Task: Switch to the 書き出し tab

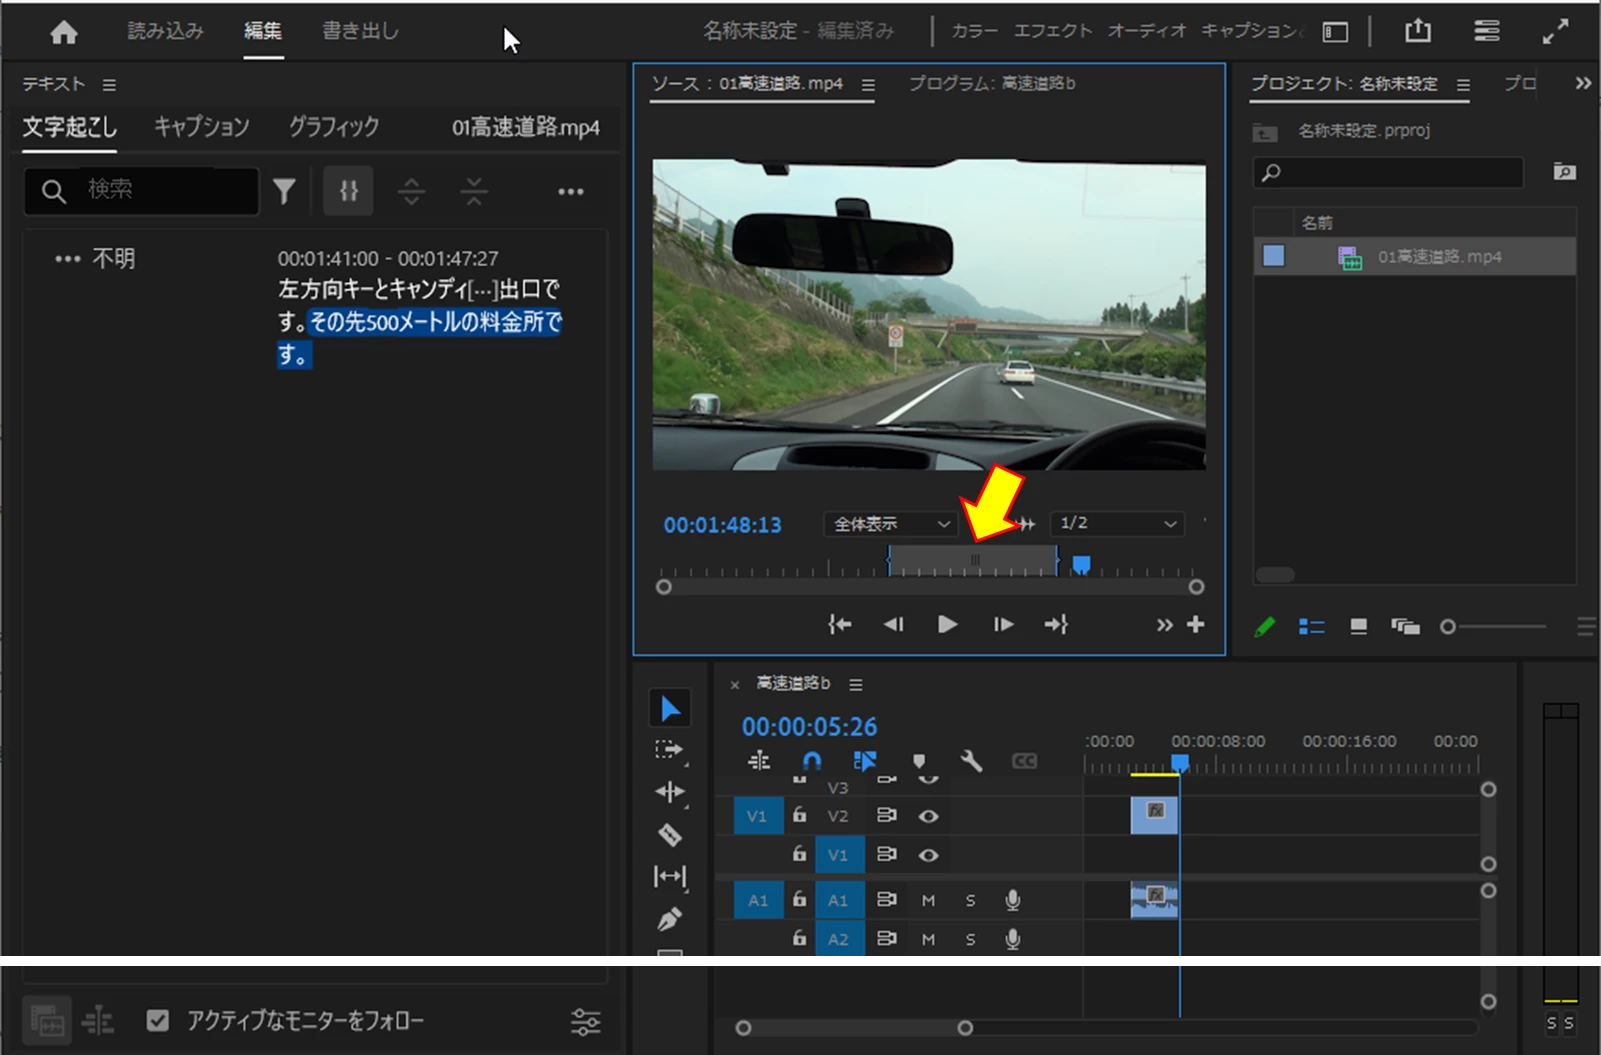Action: click(x=360, y=31)
